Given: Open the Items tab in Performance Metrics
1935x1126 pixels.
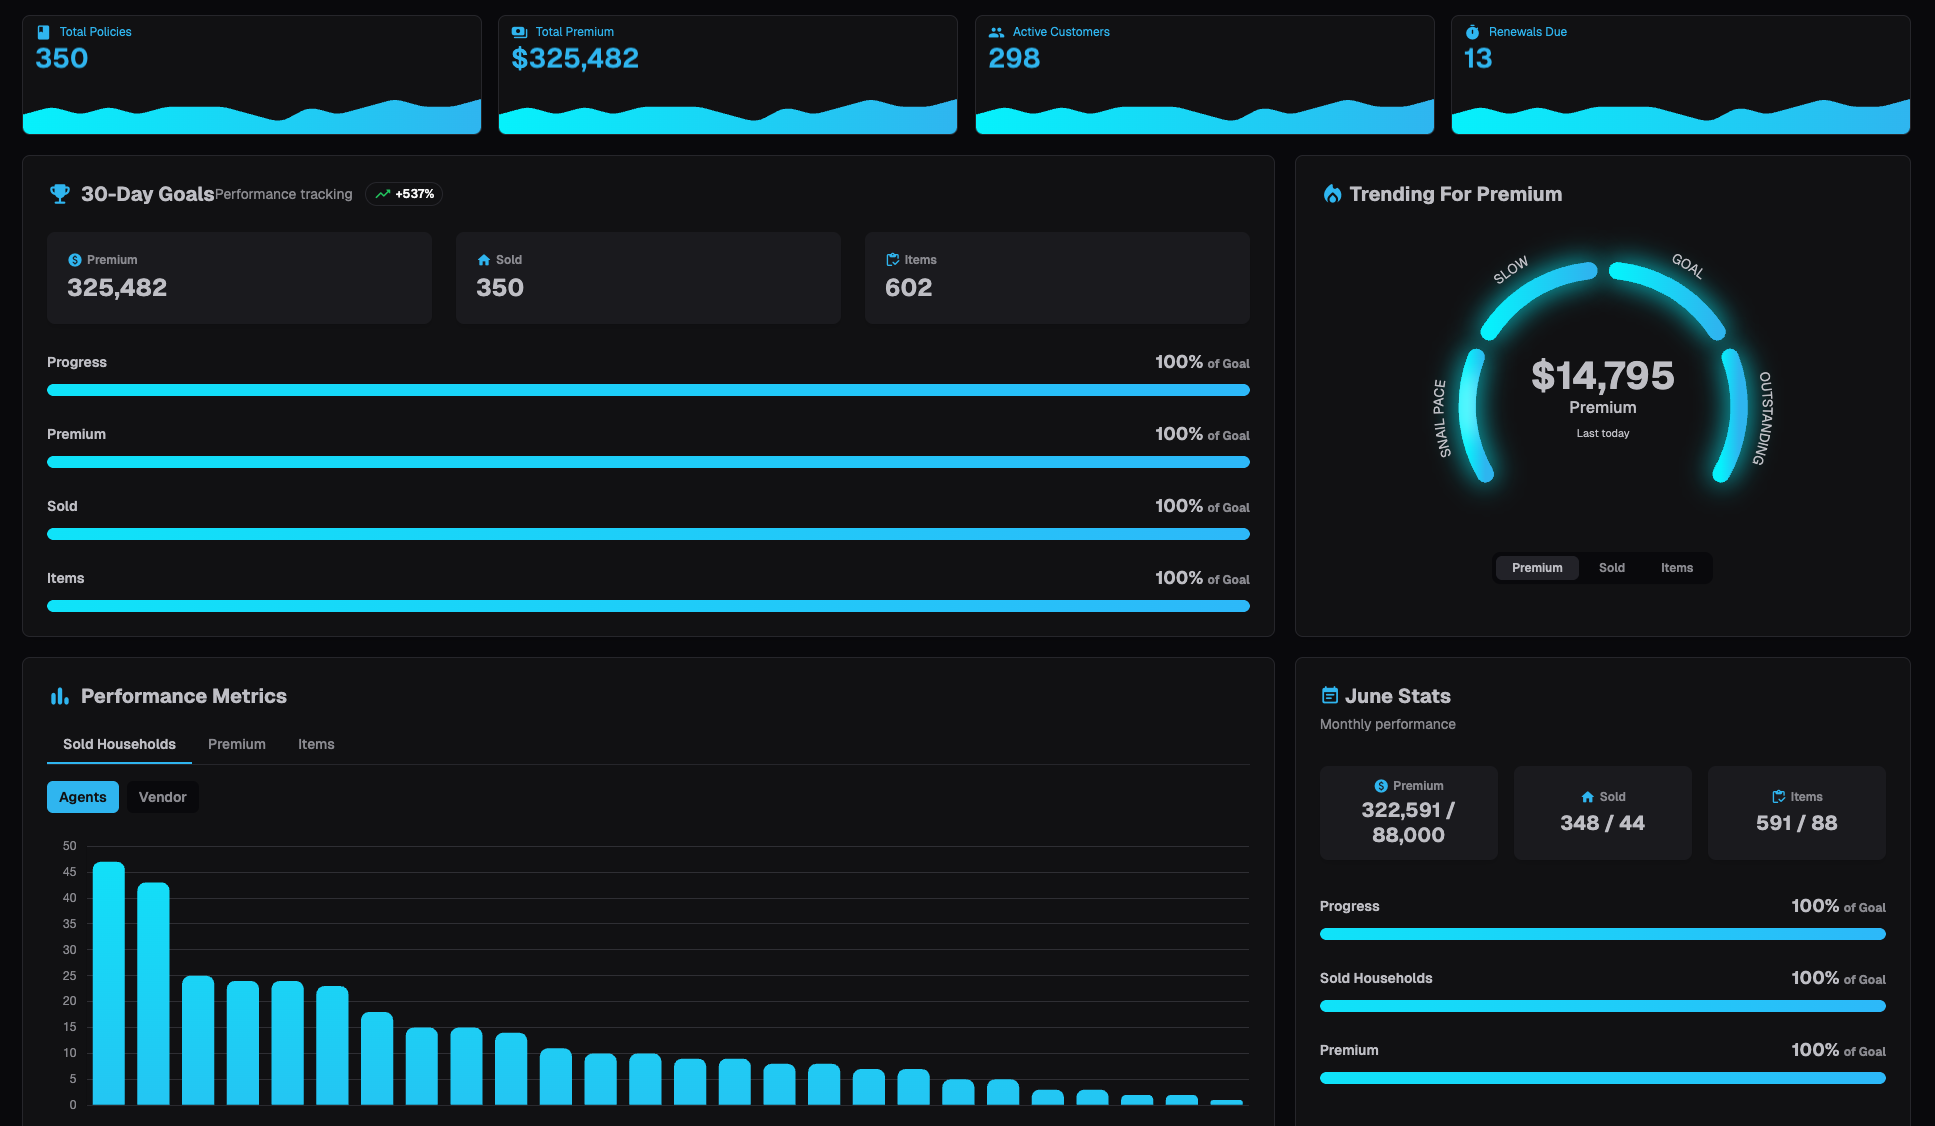Looking at the screenshot, I should [316, 744].
